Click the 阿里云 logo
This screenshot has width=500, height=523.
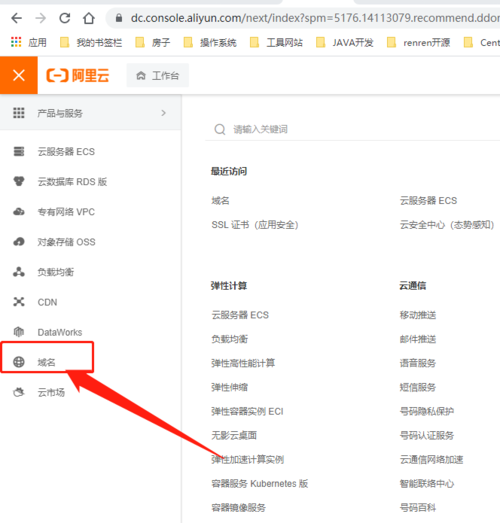(78, 75)
